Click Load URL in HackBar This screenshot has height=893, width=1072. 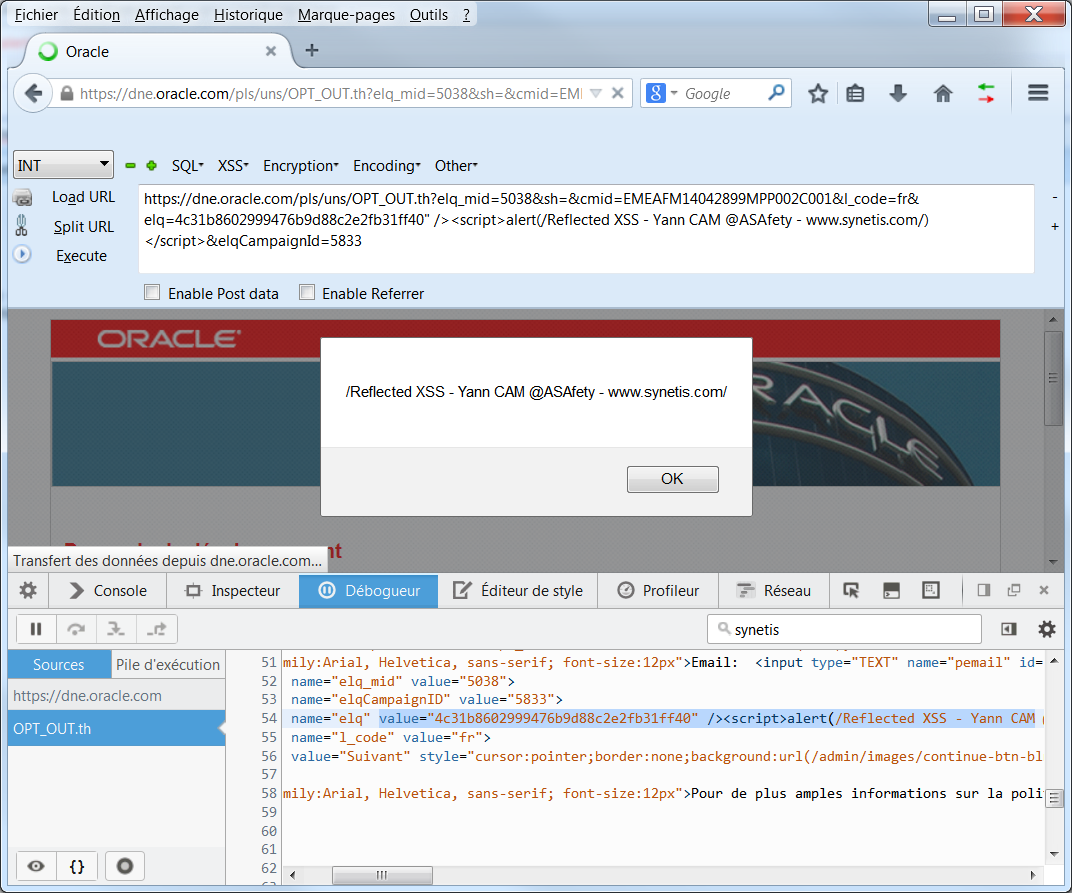83,197
